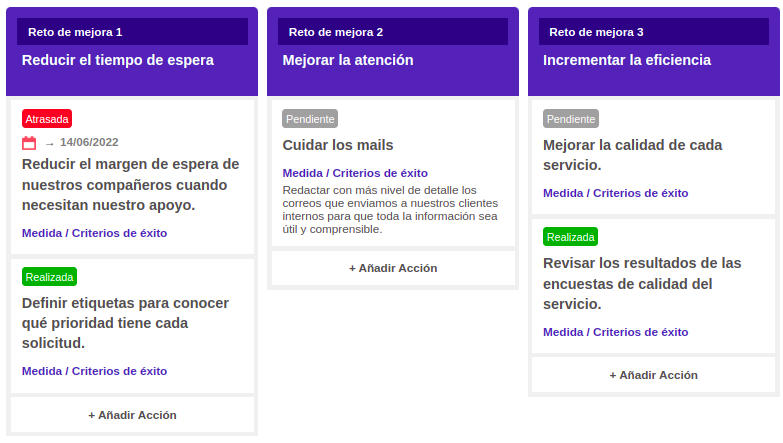Screen dimensions: 783x443
Task: Open the Incrementar la eficiencia challenge title
Action: pos(627,60)
